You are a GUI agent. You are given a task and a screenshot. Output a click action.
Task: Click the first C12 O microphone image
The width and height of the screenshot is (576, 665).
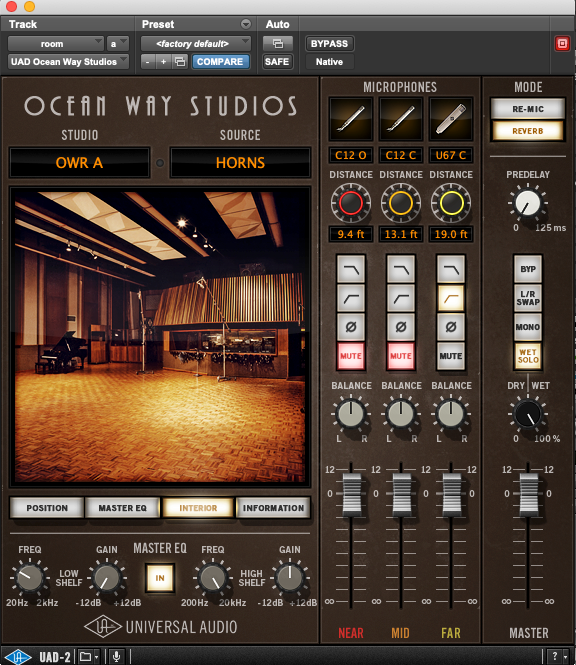coord(351,119)
